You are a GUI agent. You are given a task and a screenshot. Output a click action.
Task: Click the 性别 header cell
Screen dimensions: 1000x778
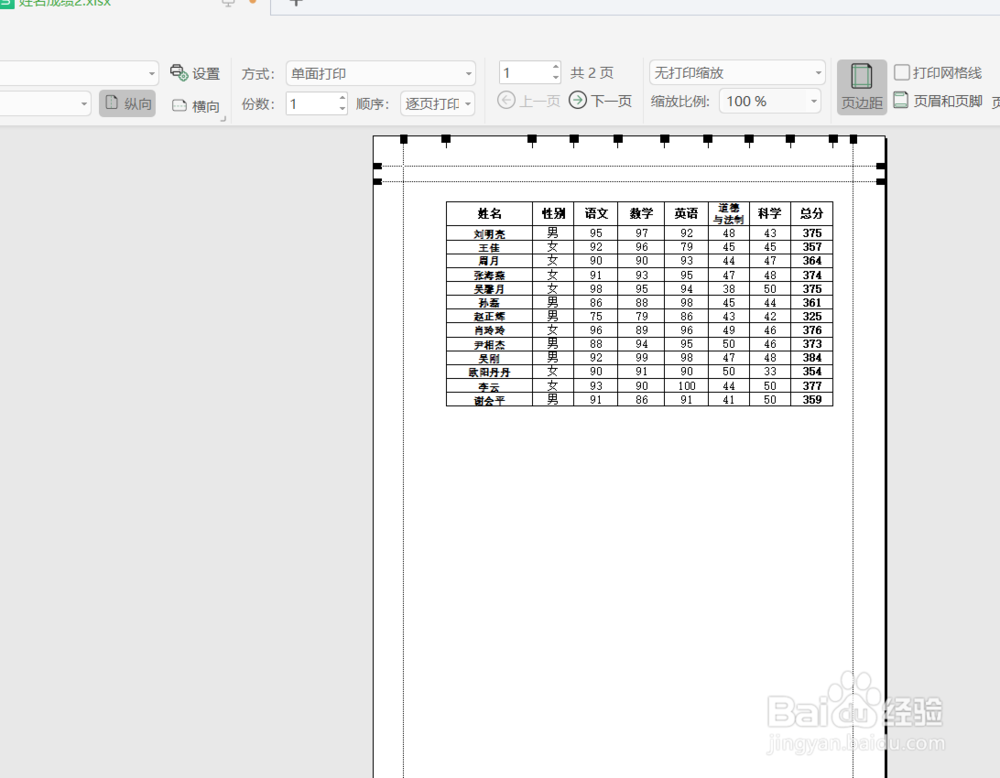553,214
